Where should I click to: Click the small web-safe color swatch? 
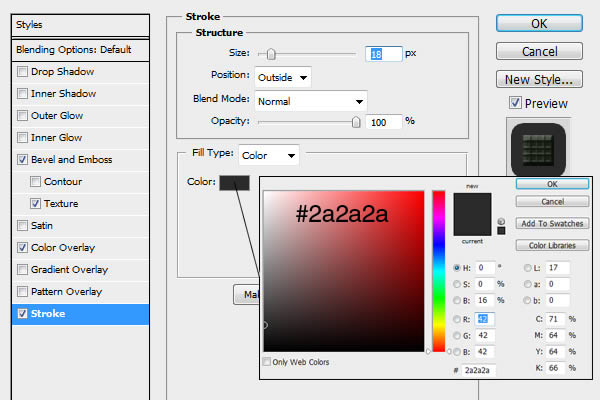pyautogui.click(x=501, y=229)
